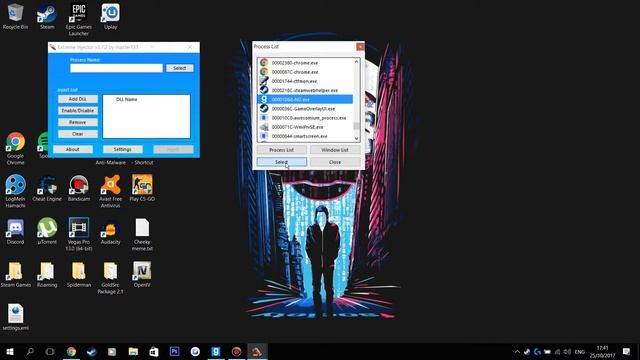Select the 00002380-chrome.exe process row
This screenshot has width=640, height=360.
pos(305,63)
